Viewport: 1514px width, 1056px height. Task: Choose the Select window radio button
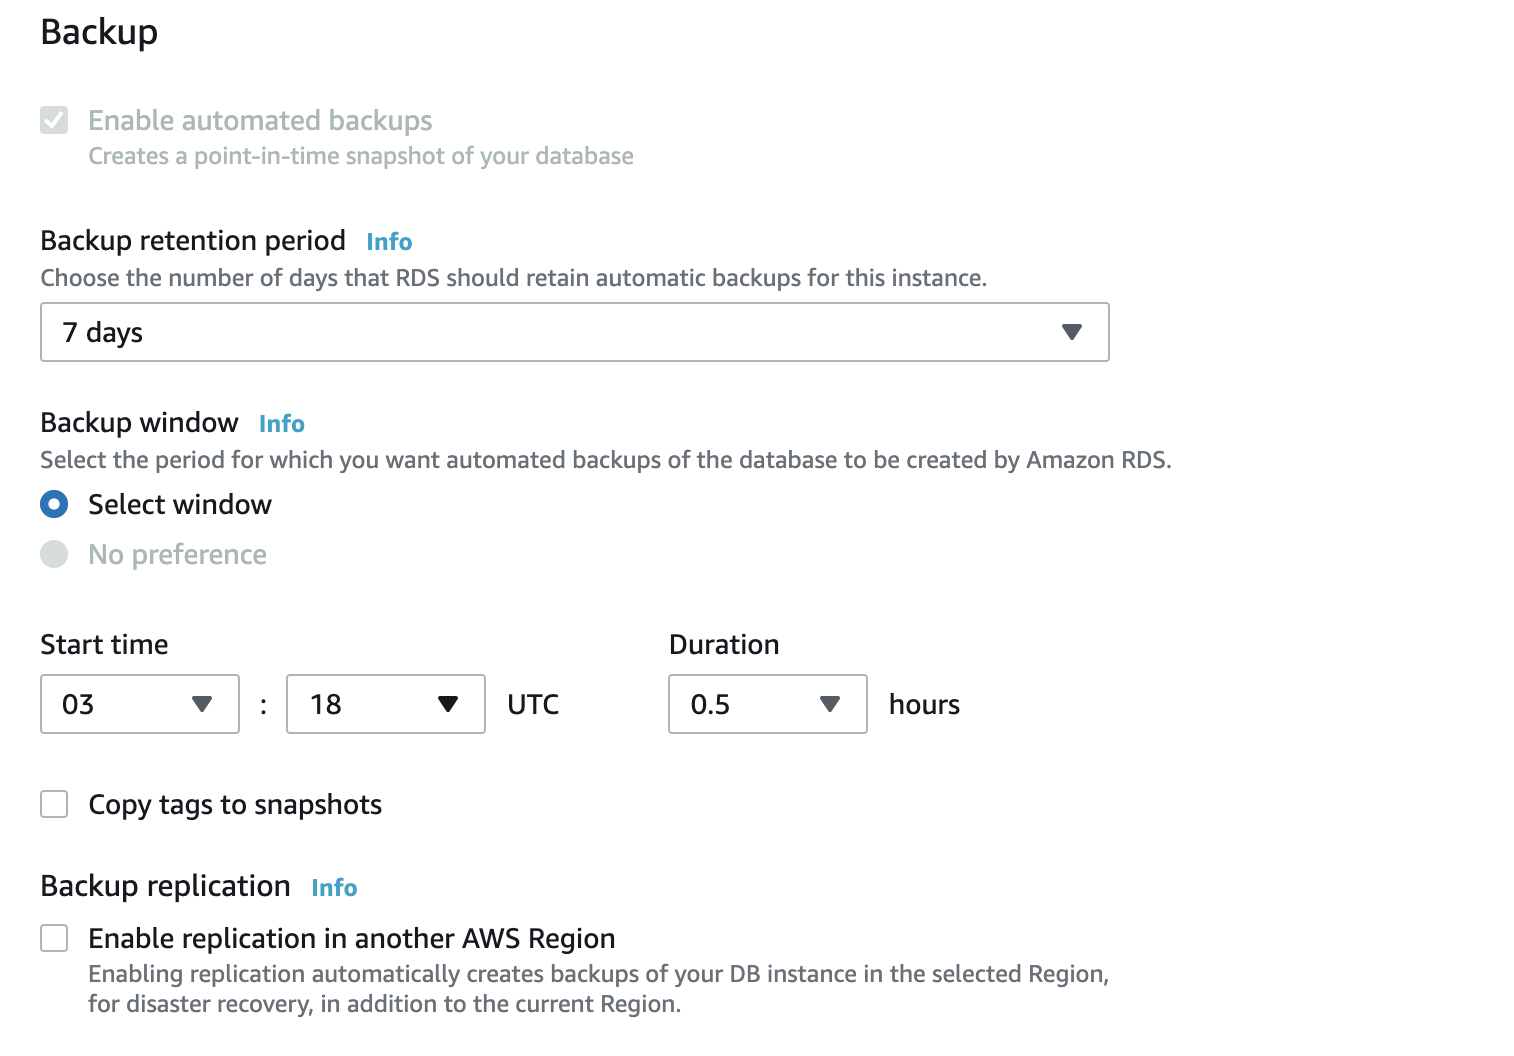click(54, 504)
